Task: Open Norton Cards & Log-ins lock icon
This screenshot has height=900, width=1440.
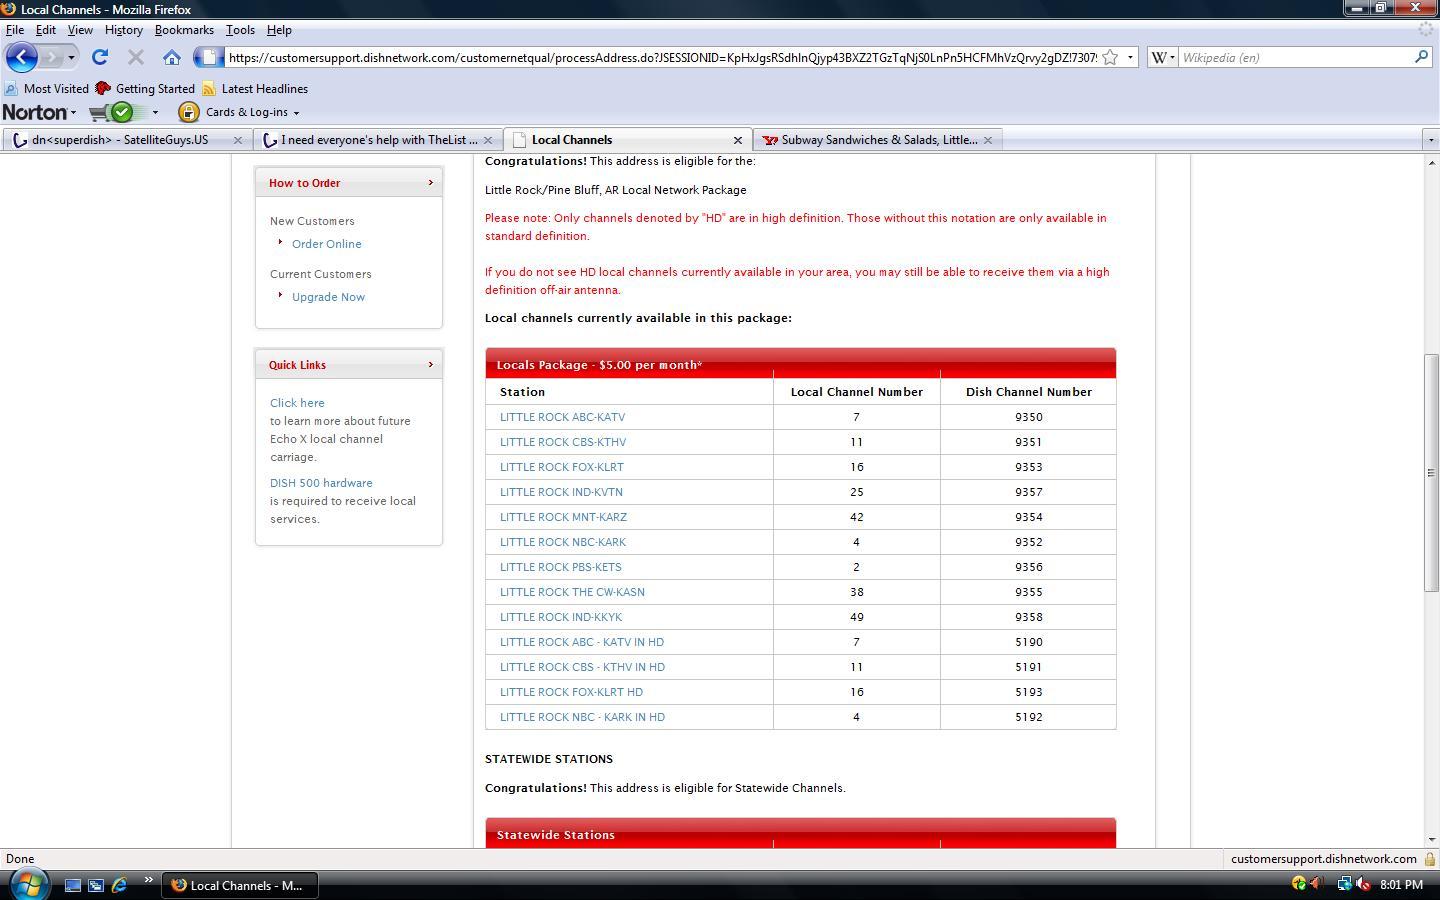Action: point(188,112)
